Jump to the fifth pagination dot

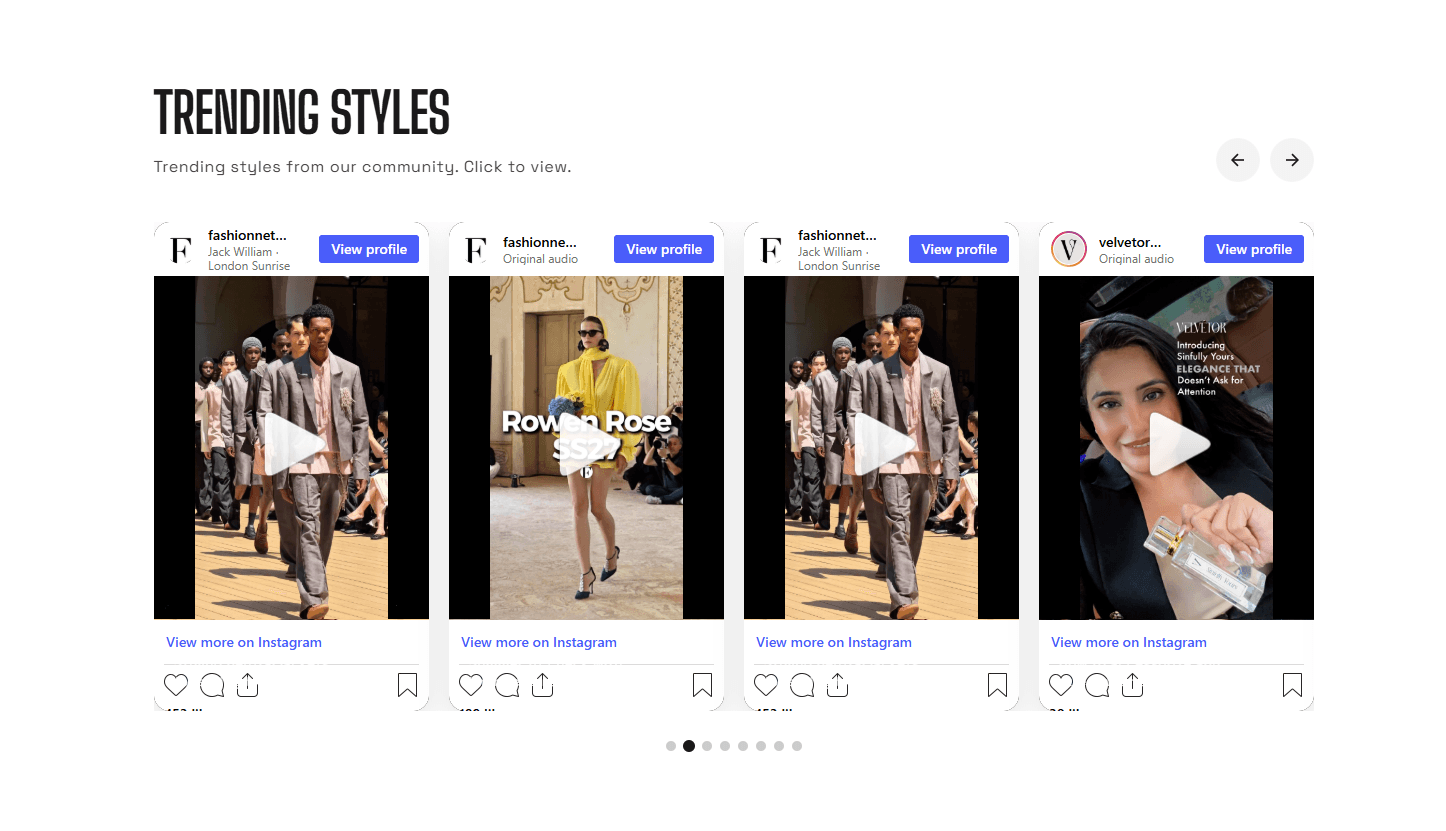coord(743,746)
